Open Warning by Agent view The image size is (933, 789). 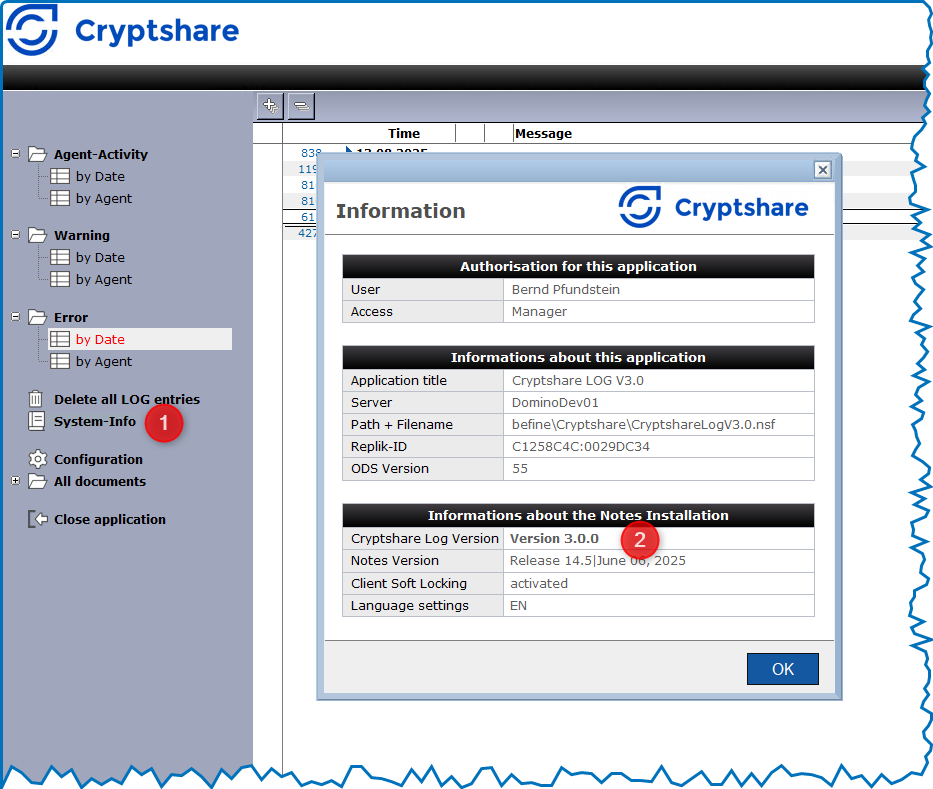[103, 279]
